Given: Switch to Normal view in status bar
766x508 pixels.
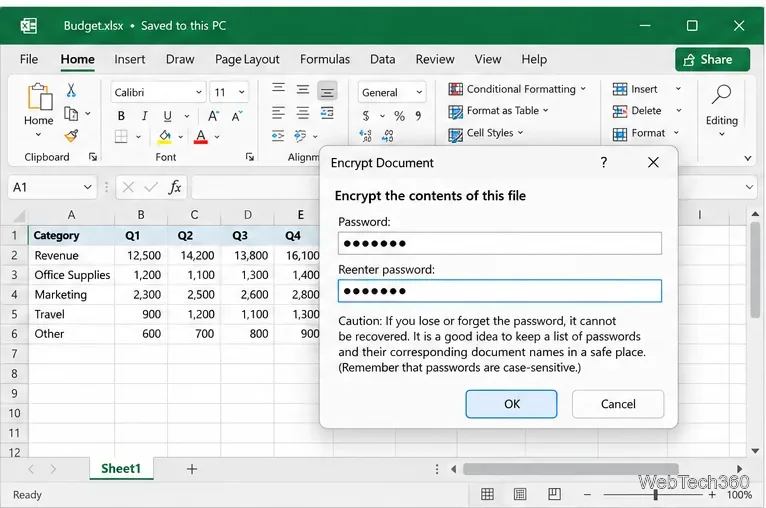Looking at the screenshot, I should (x=487, y=494).
